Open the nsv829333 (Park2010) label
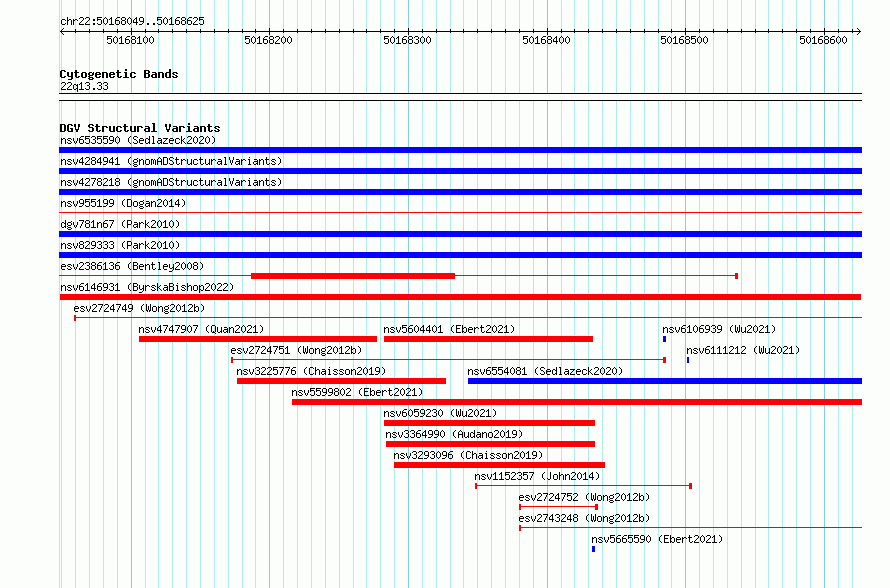This screenshot has width=890, height=588. 120,245
